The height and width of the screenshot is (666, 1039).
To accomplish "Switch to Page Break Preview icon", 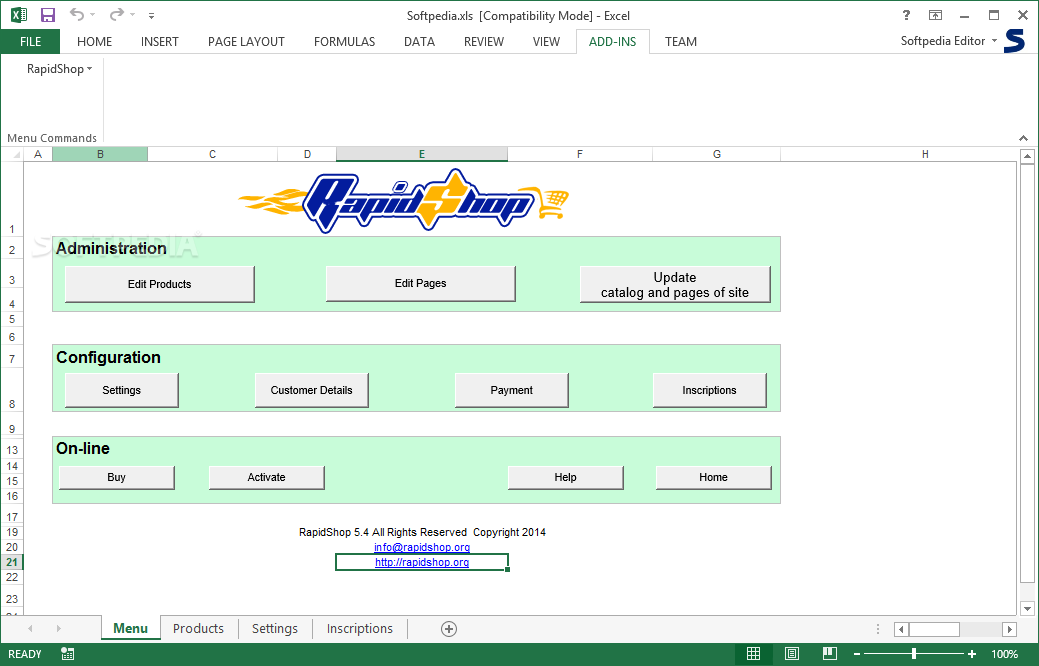I will click(x=830, y=654).
